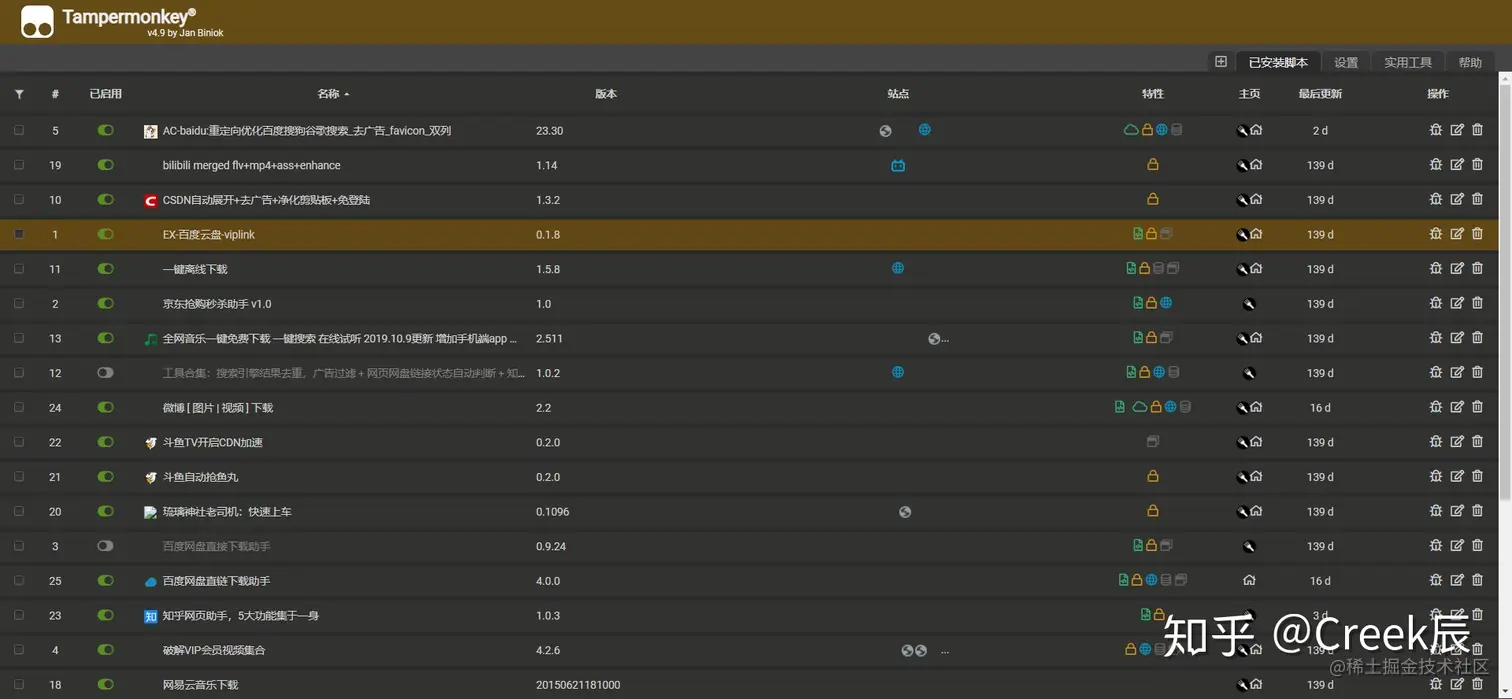The image size is (1512, 699).
Task: Sort by the 版本 column header
Action: pos(606,94)
